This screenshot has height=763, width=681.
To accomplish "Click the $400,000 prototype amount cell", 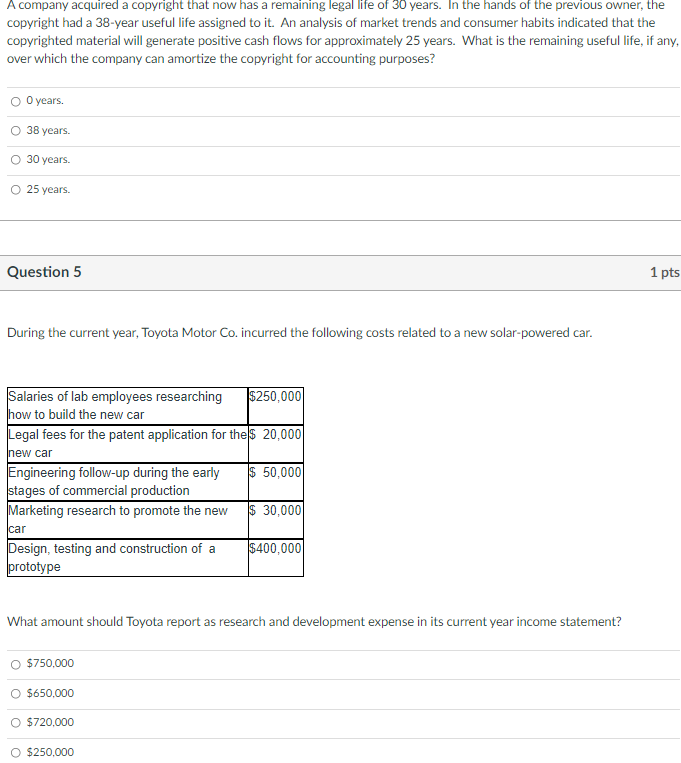I will [276, 558].
